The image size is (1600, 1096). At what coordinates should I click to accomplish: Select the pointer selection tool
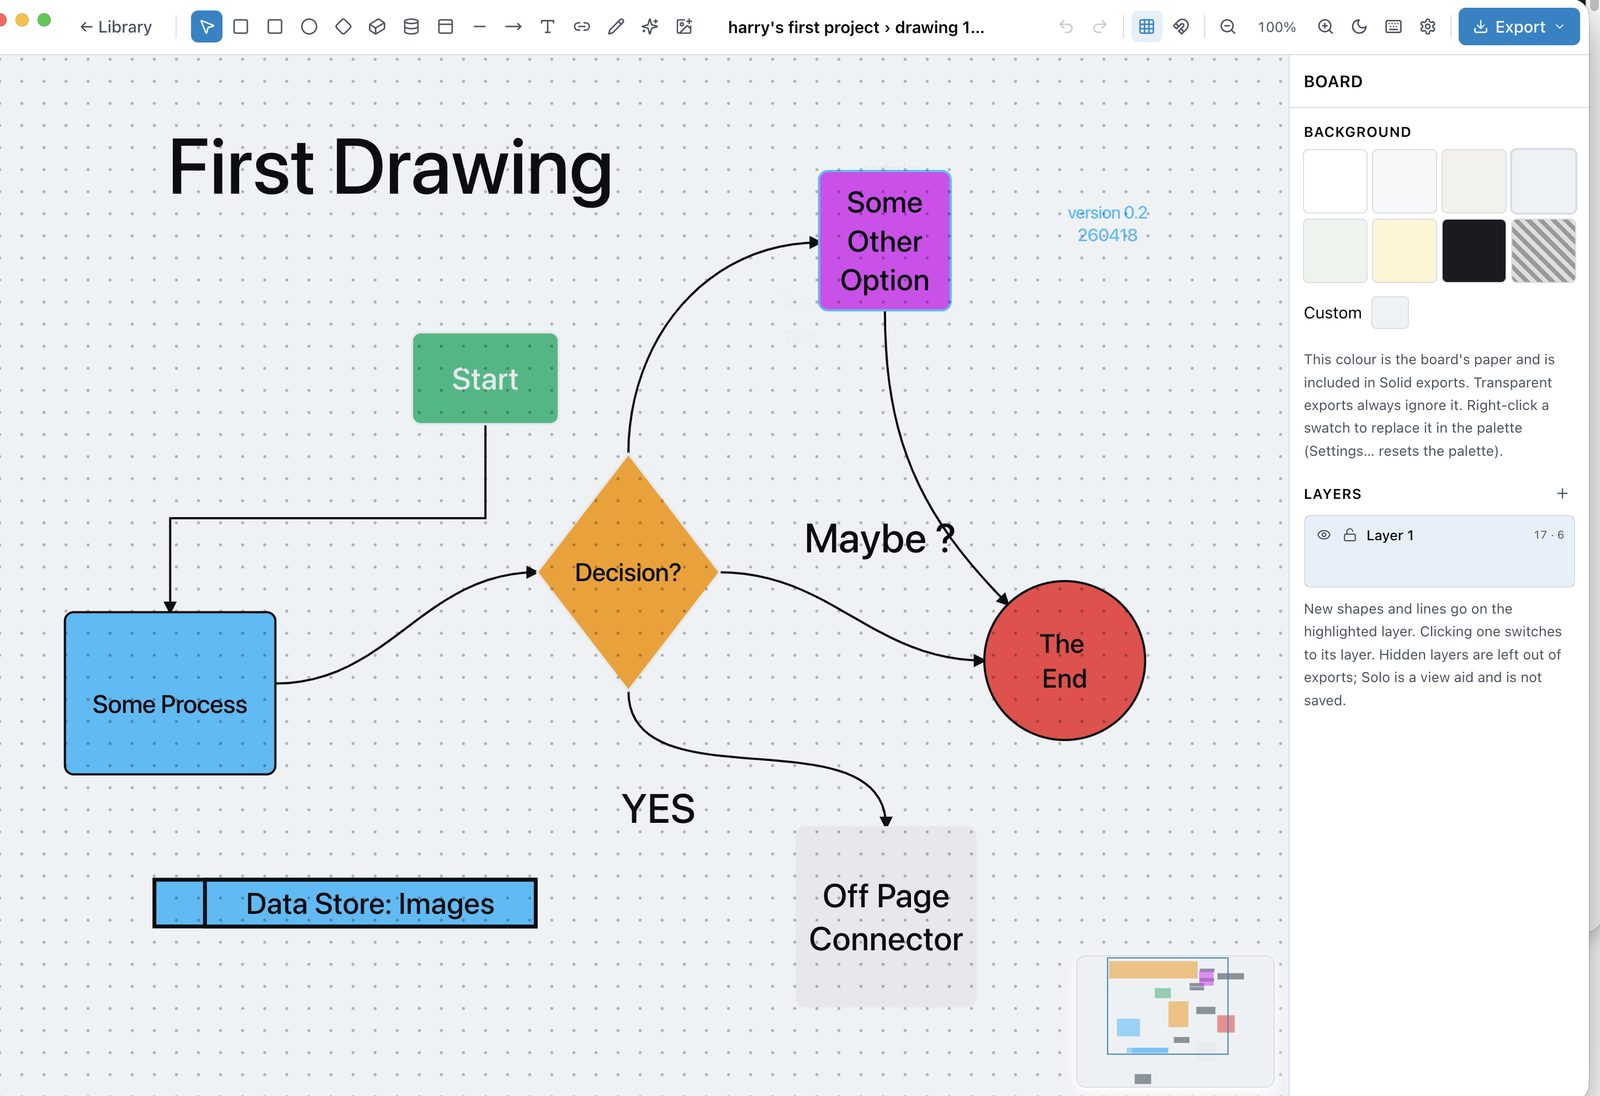click(x=206, y=27)
